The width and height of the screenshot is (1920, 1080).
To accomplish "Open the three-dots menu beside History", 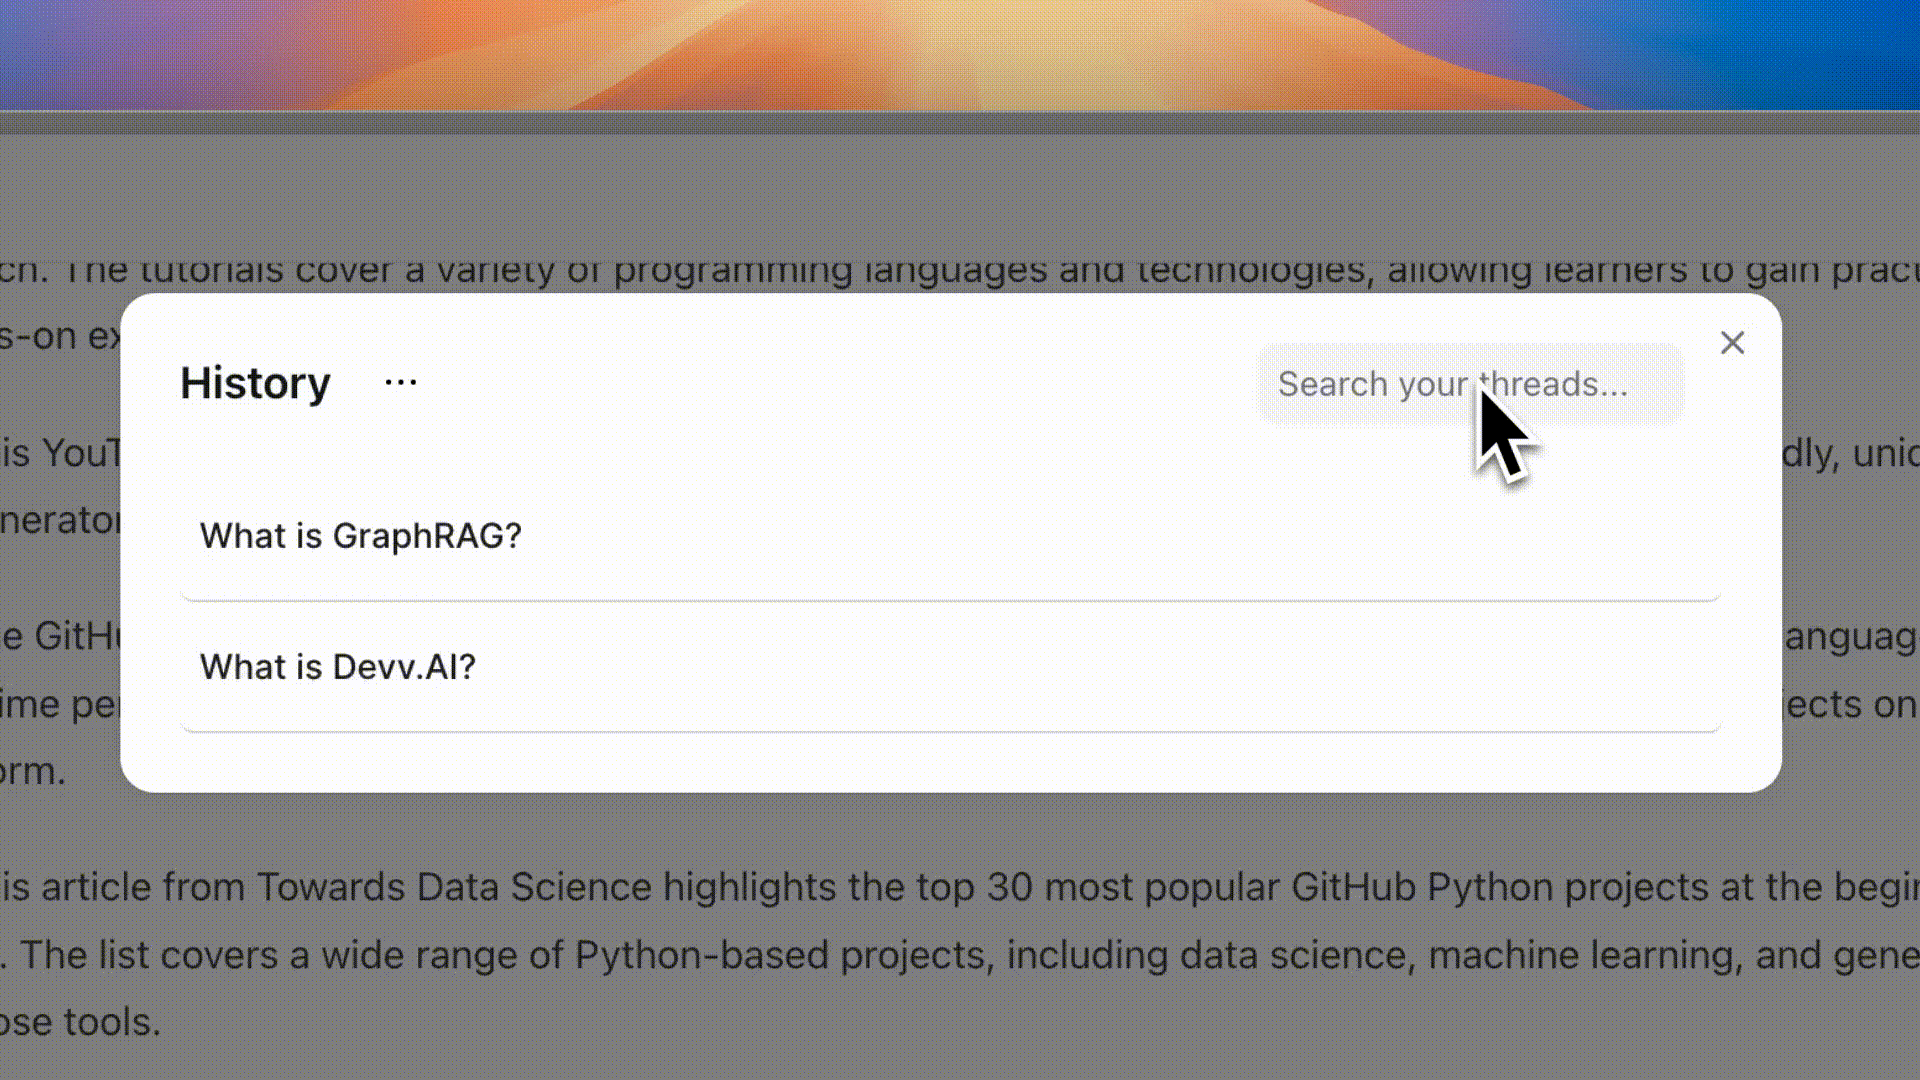I will [x=401, y=382].
